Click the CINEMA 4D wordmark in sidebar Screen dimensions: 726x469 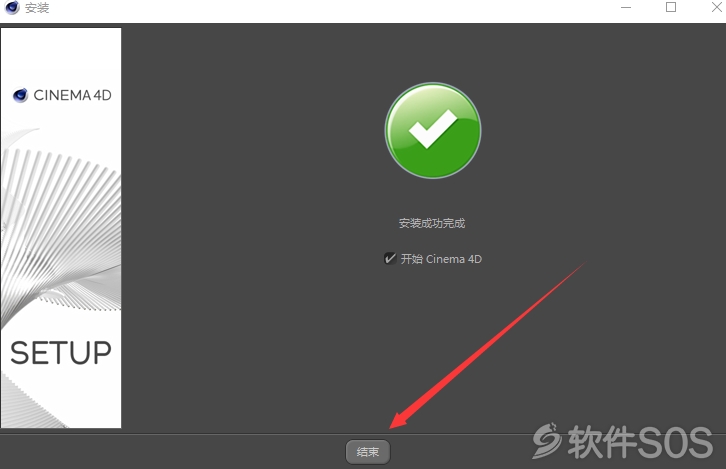73,95
